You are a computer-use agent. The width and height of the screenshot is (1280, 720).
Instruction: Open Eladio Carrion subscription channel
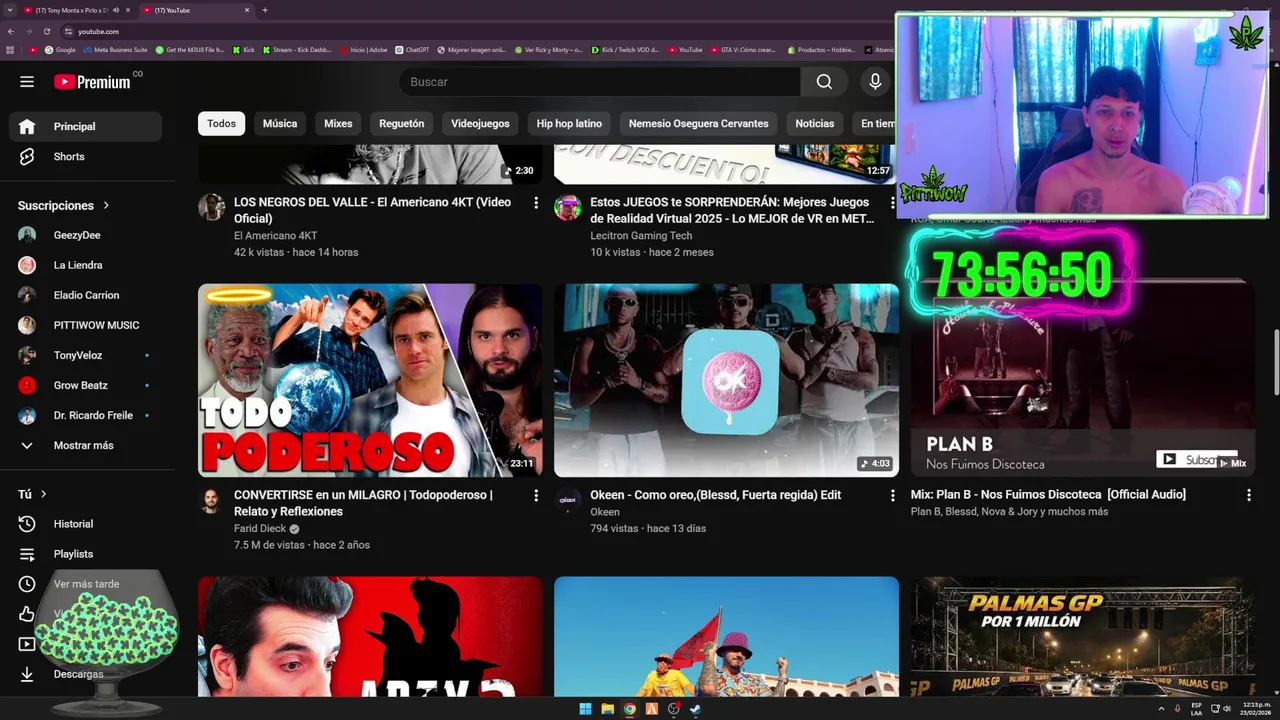click(86, 296)
